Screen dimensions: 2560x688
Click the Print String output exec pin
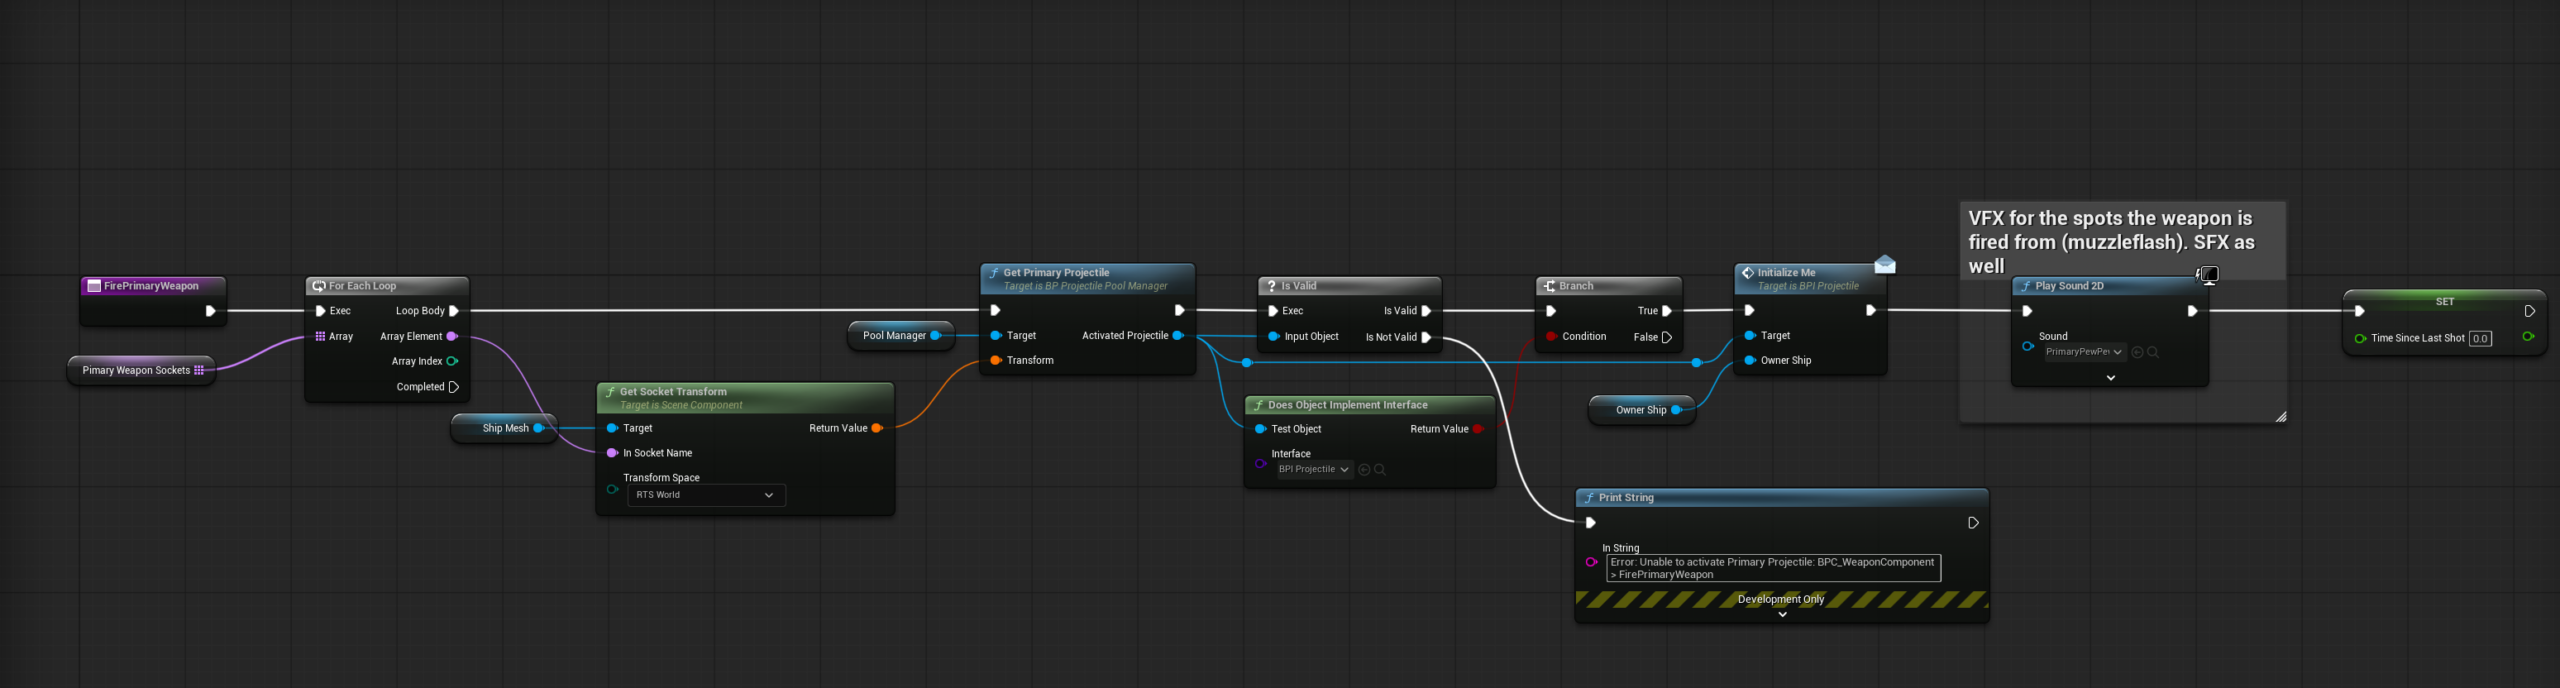tap(1973, 523)
